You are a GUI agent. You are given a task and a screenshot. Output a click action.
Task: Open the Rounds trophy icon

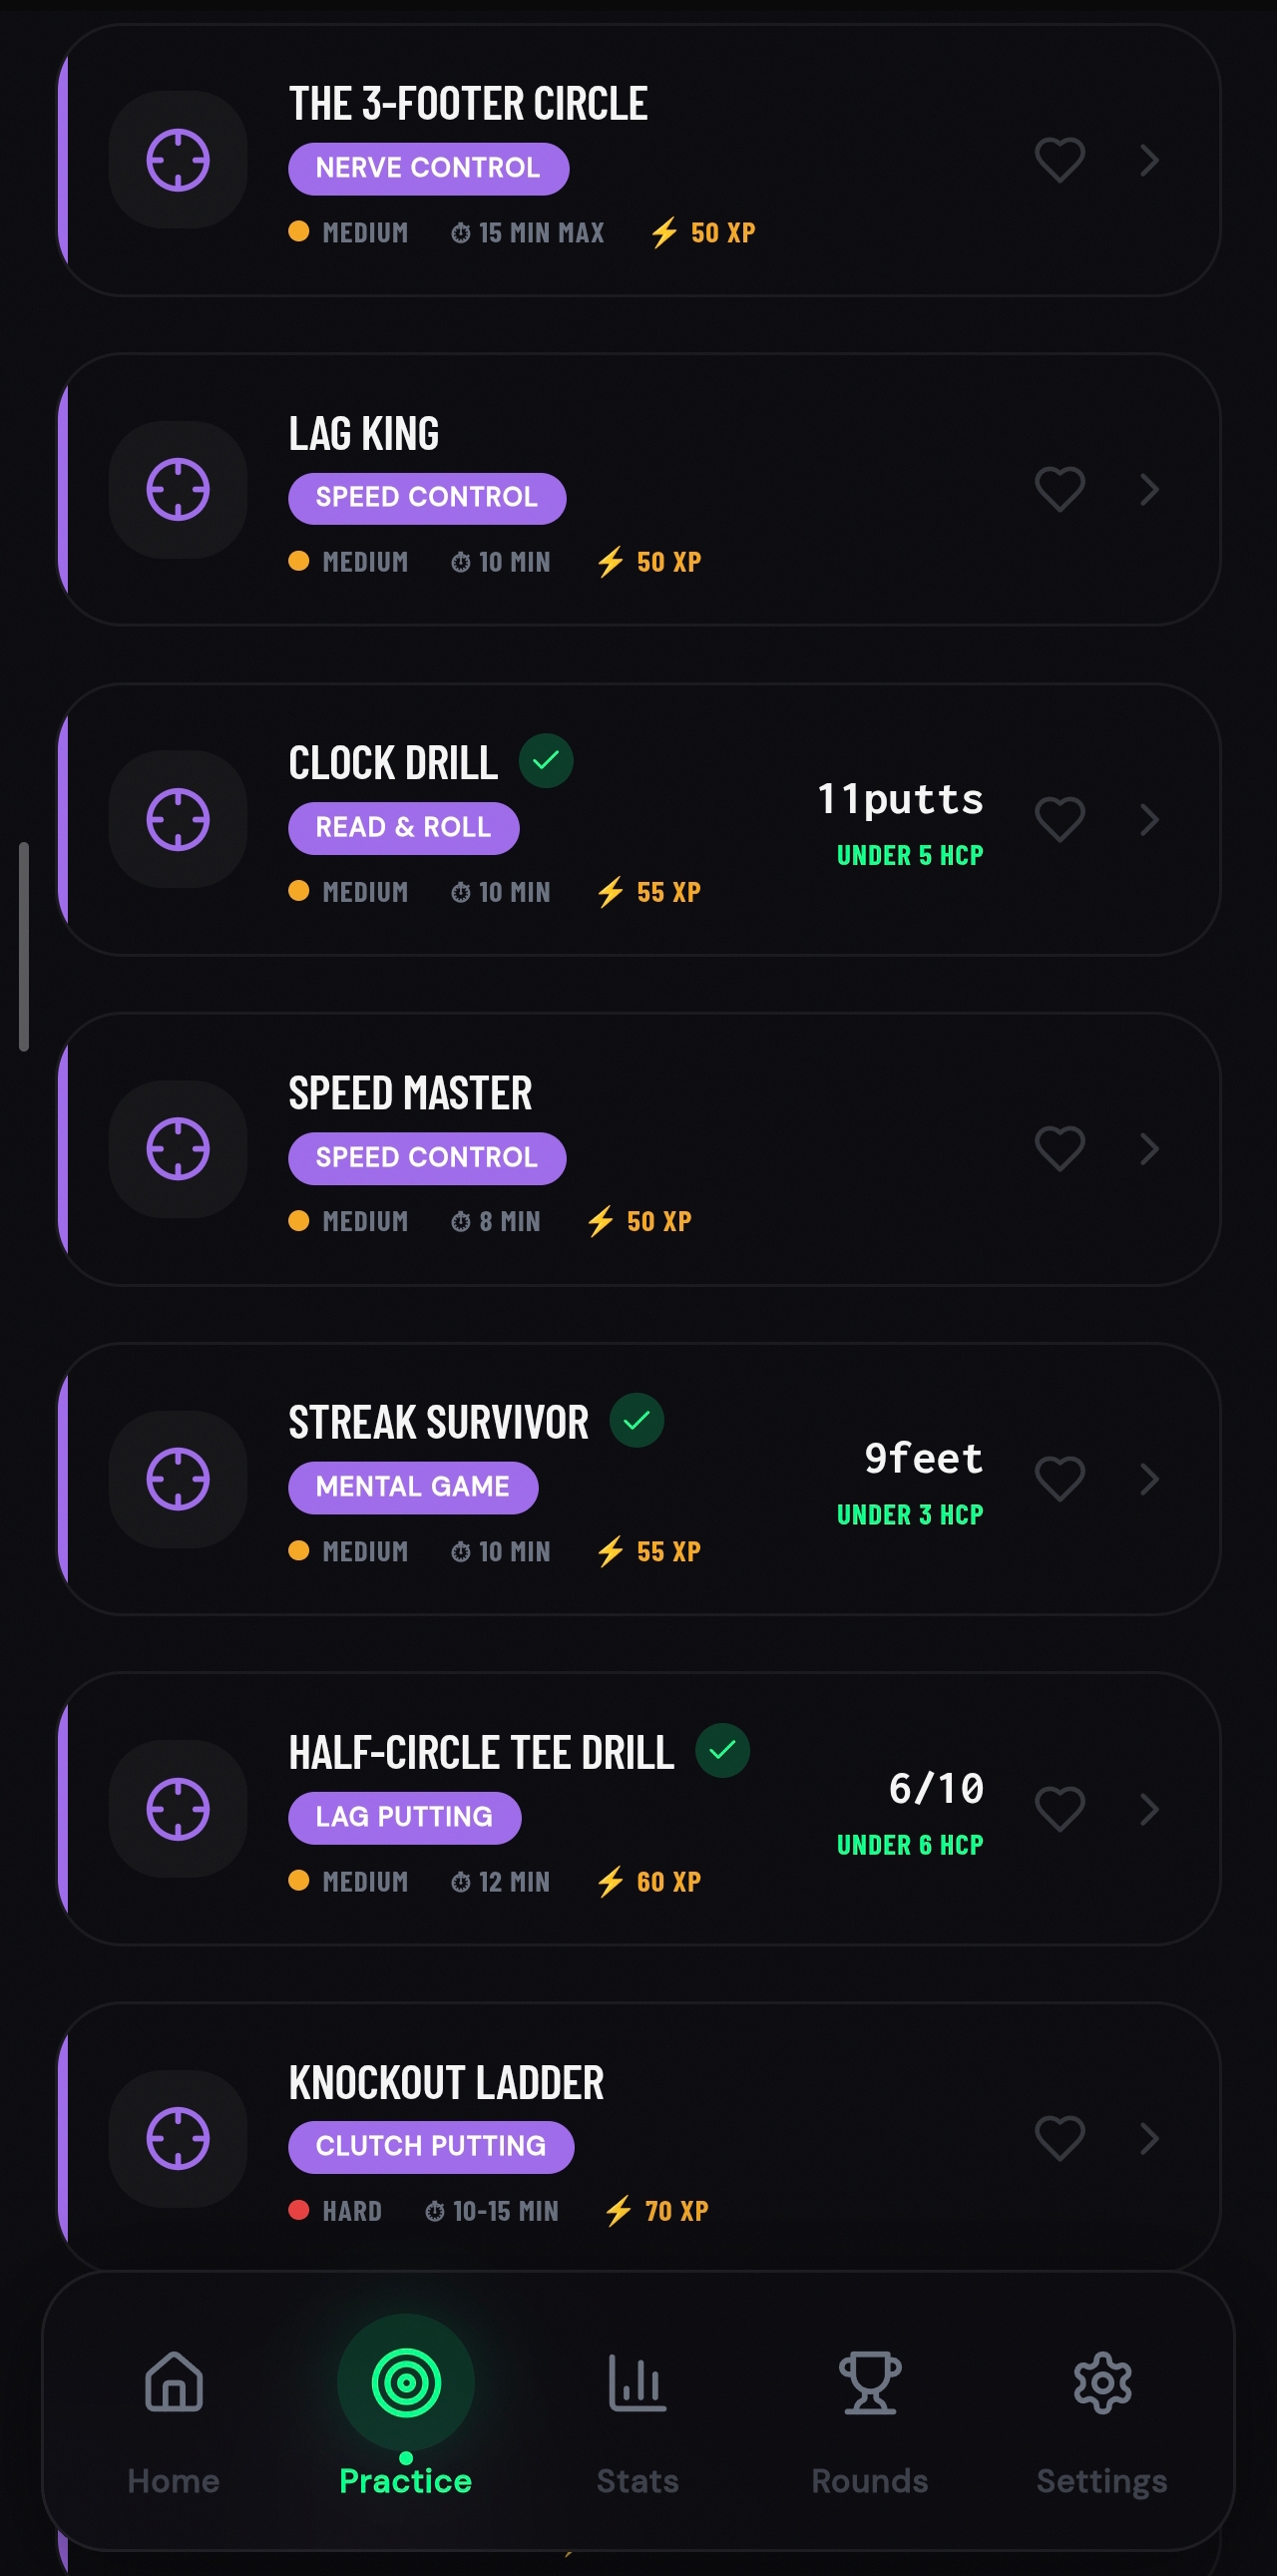click(x=870, y=2383)
